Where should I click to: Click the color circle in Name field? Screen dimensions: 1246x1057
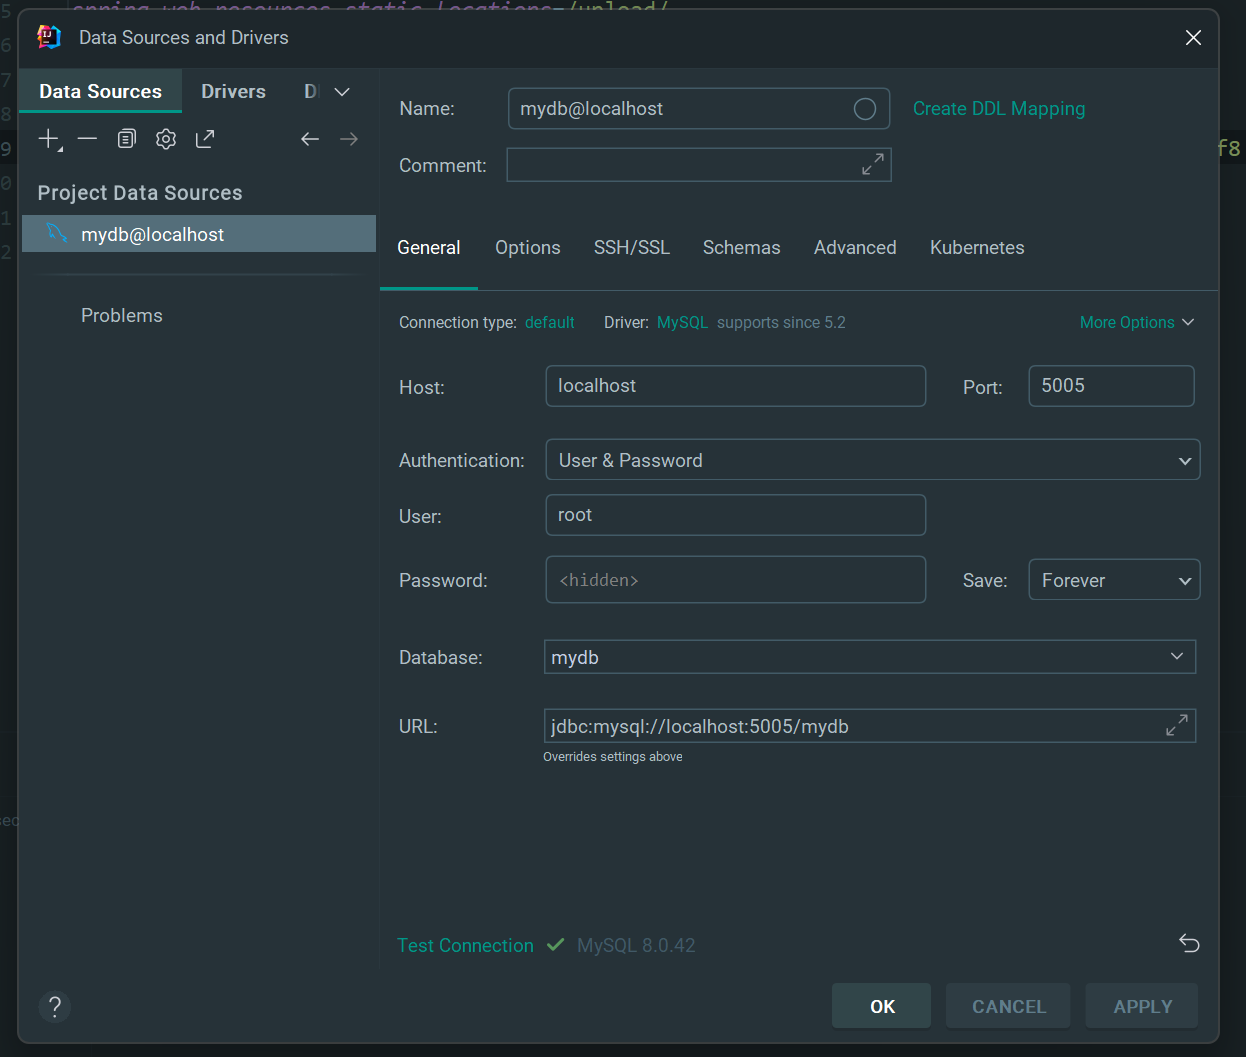tap(865, 109)
